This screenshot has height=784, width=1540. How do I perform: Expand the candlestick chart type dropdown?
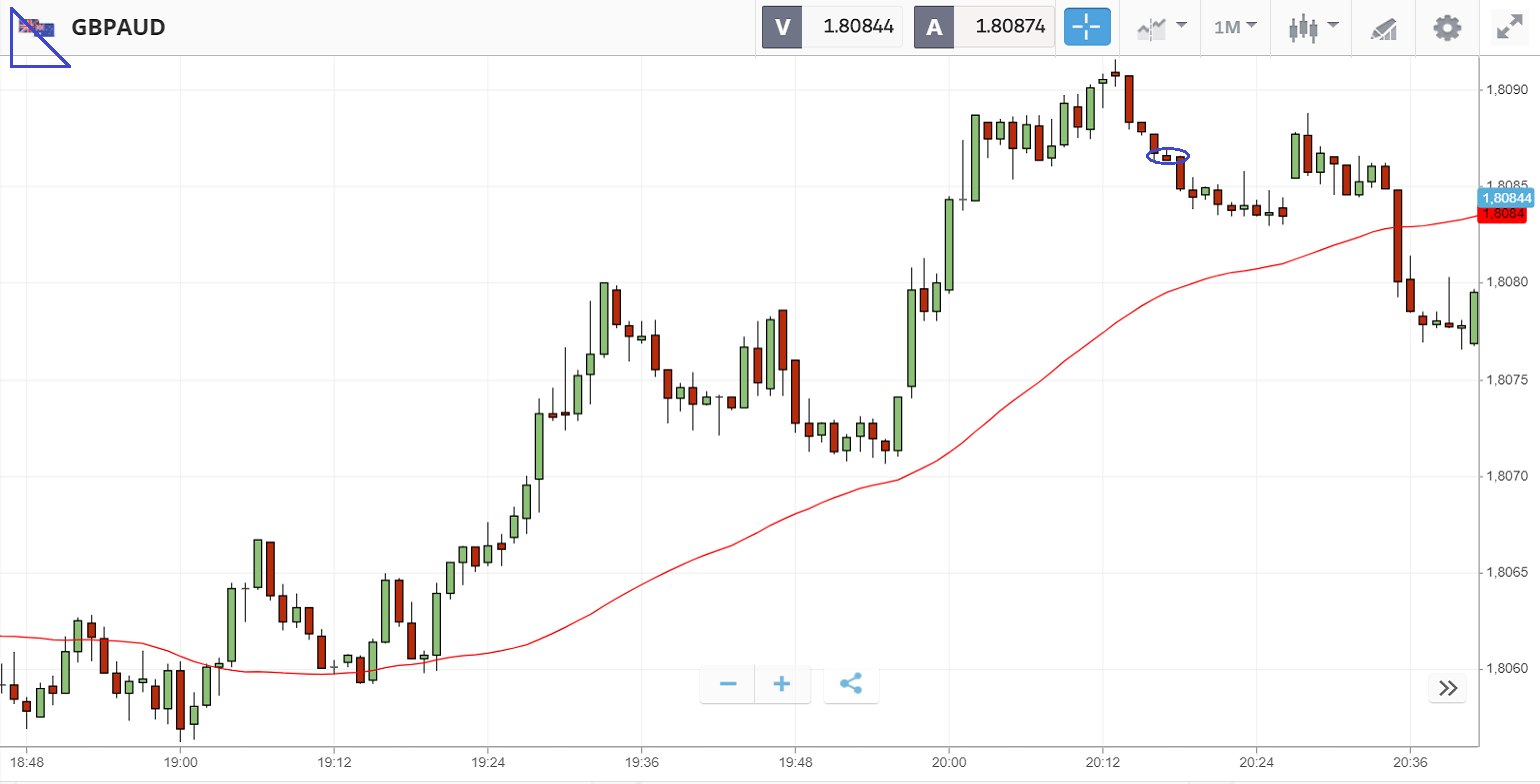pos(1312,27)
